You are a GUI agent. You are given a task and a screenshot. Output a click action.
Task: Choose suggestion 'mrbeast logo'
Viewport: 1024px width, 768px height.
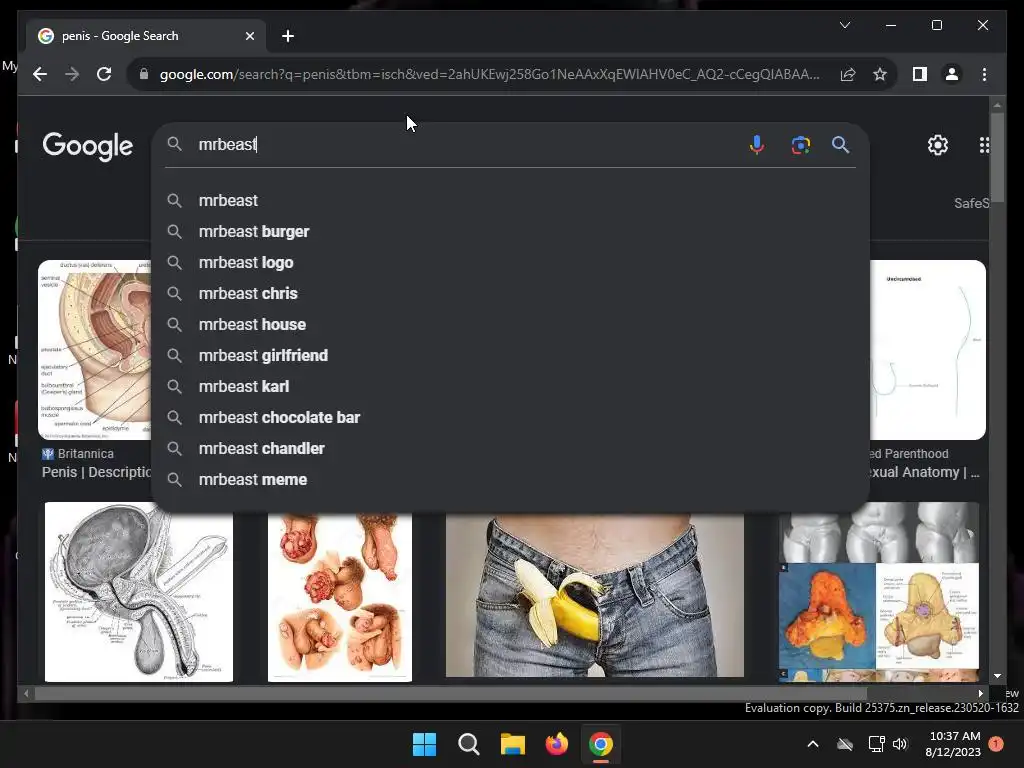pyautogui.click(x=511, y=263)
